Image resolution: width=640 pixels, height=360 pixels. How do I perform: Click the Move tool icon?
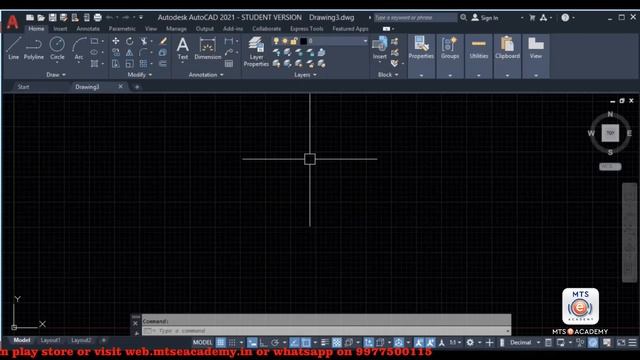click(116, 41)
